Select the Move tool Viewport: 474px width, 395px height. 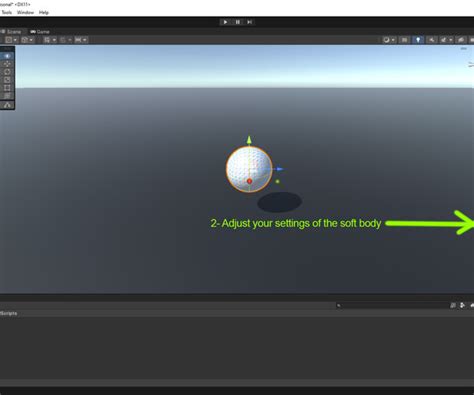[x=7, y=64]
